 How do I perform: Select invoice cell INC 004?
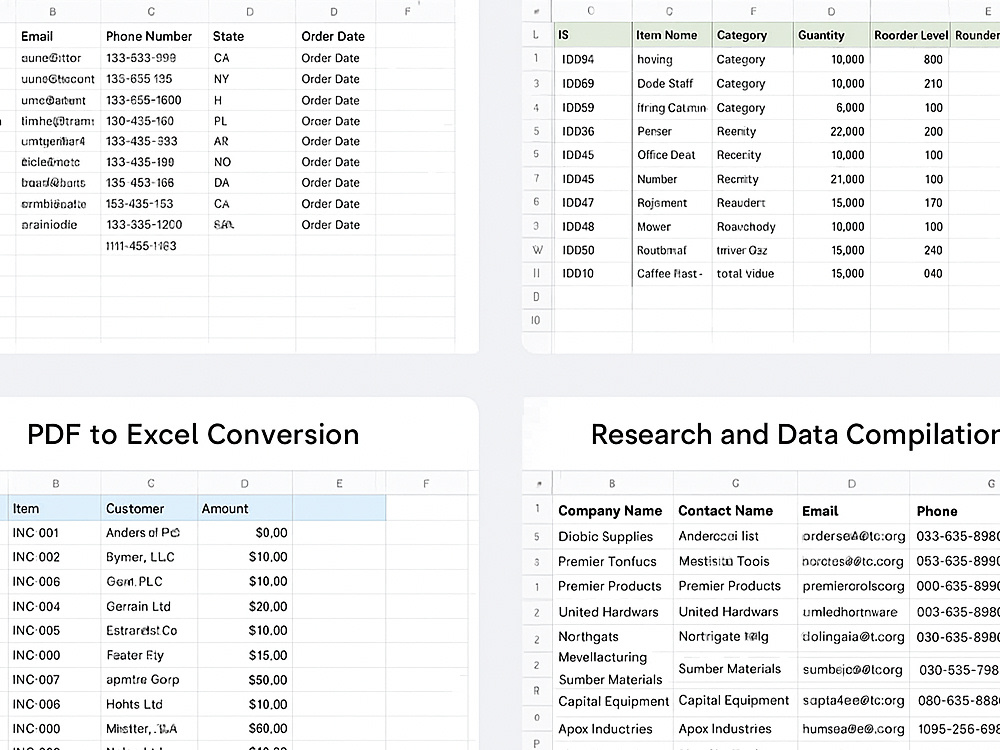click(x=54, y=607)
